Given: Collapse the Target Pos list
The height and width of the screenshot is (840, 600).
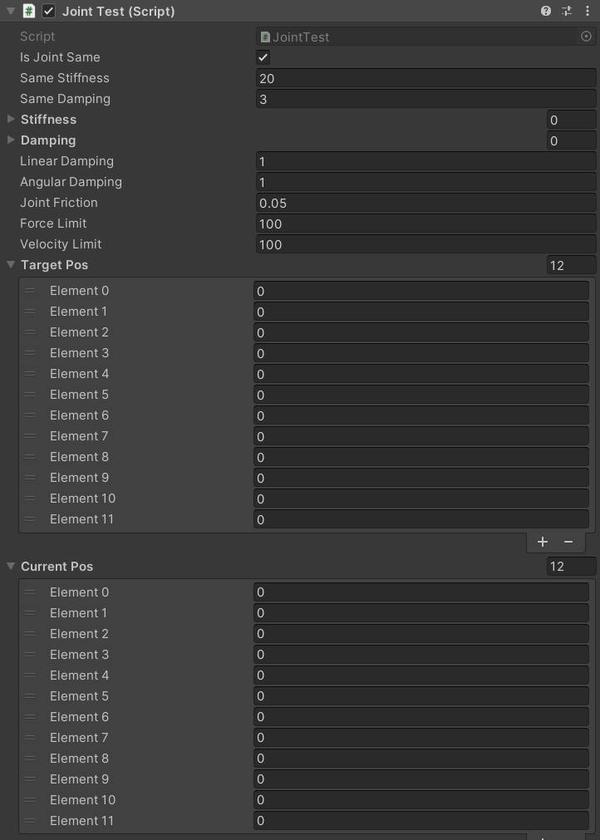Looking at the screenshot, I should (11, 265).
